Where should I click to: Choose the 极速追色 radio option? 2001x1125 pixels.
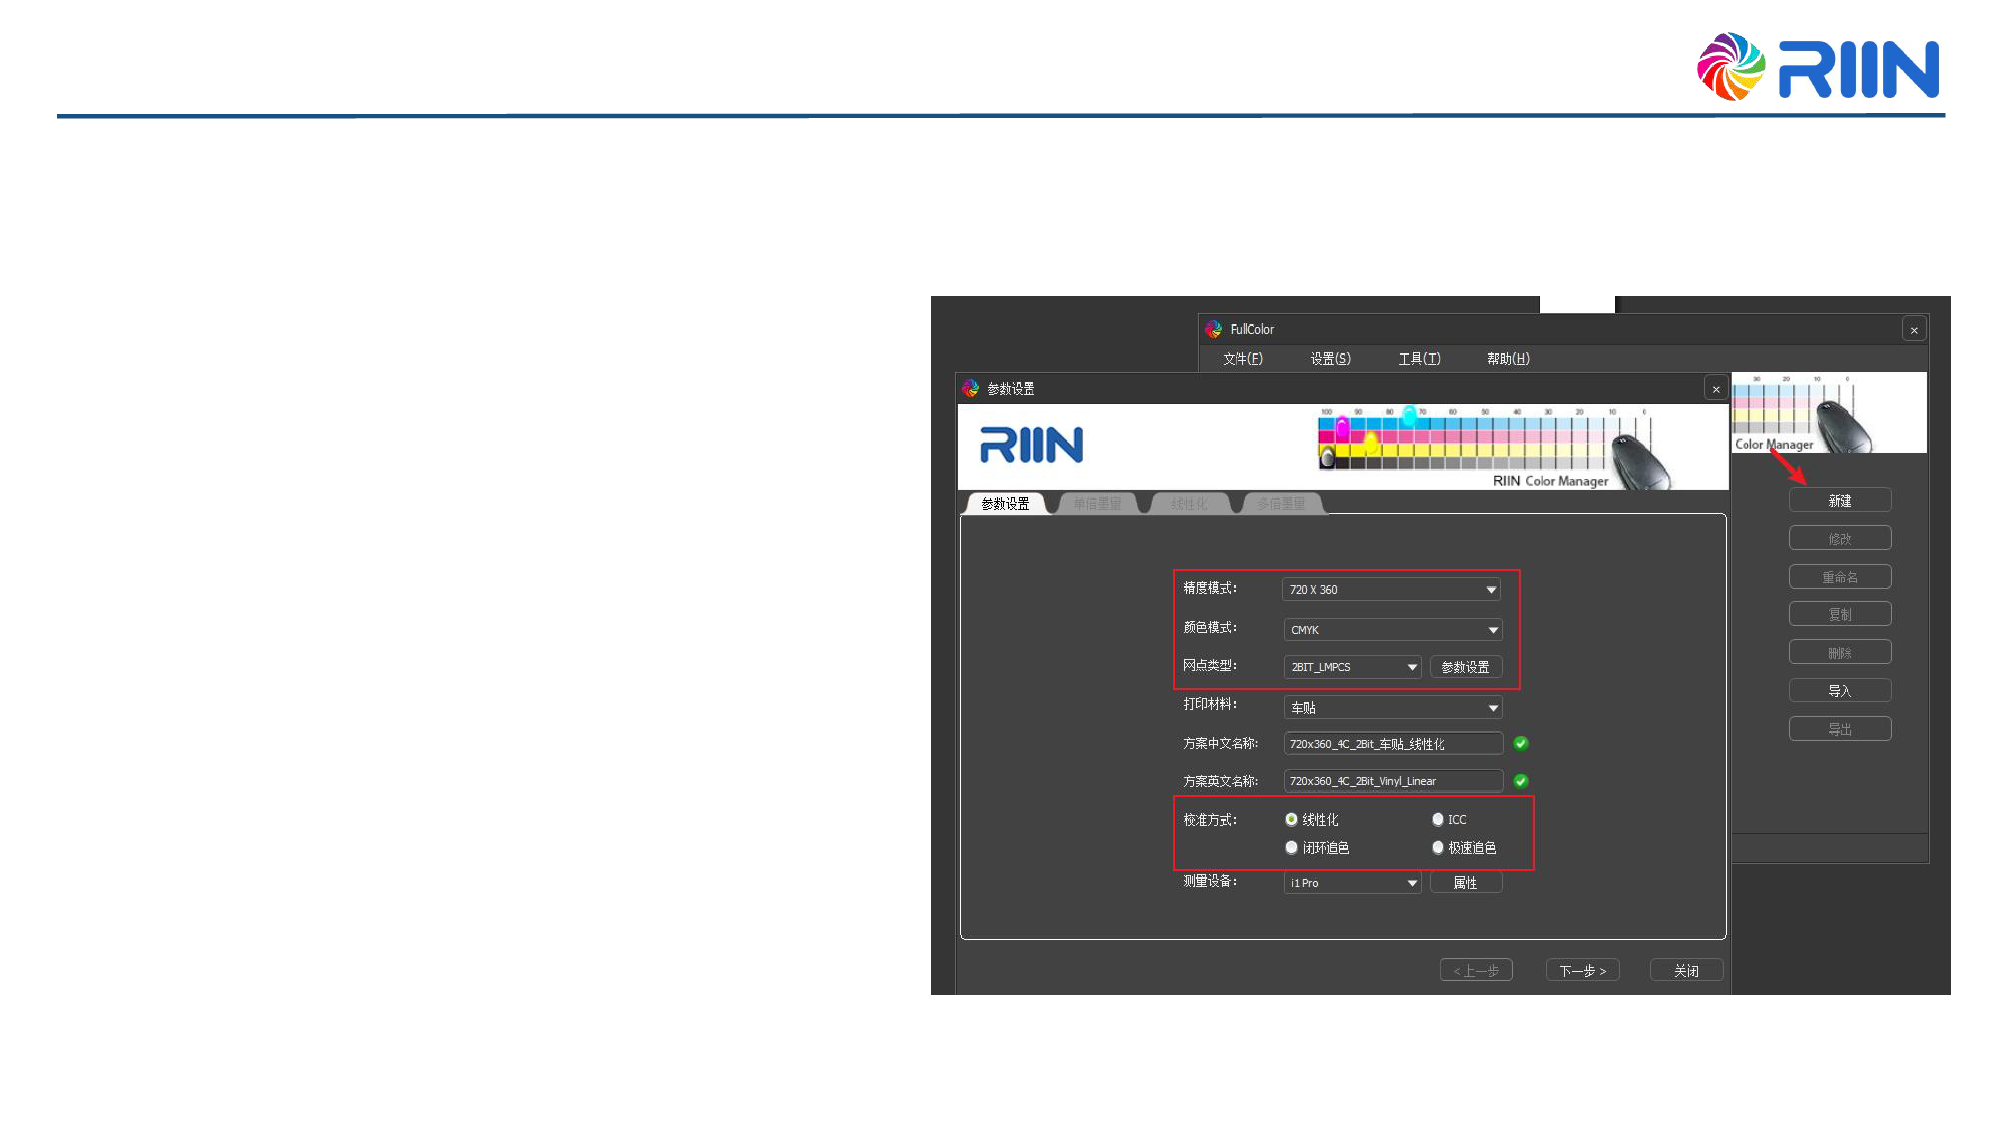tap(1438, 847)
